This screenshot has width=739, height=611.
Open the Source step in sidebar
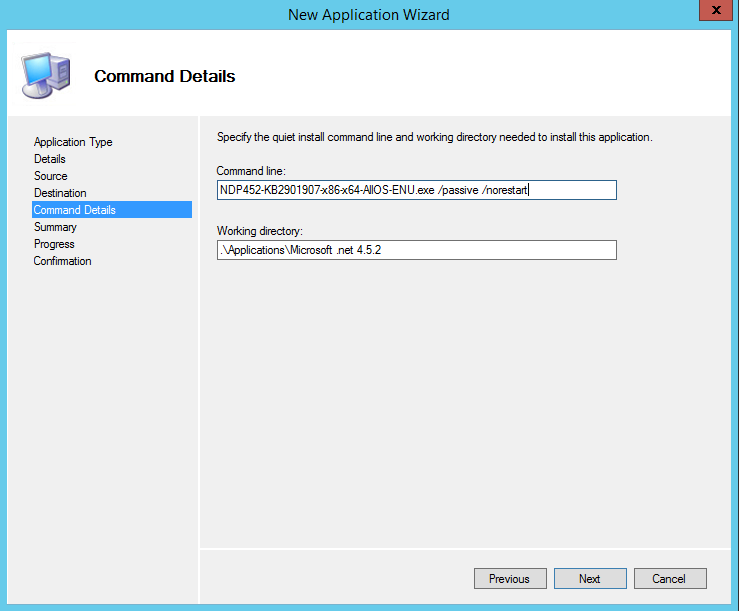pos(51,176)
